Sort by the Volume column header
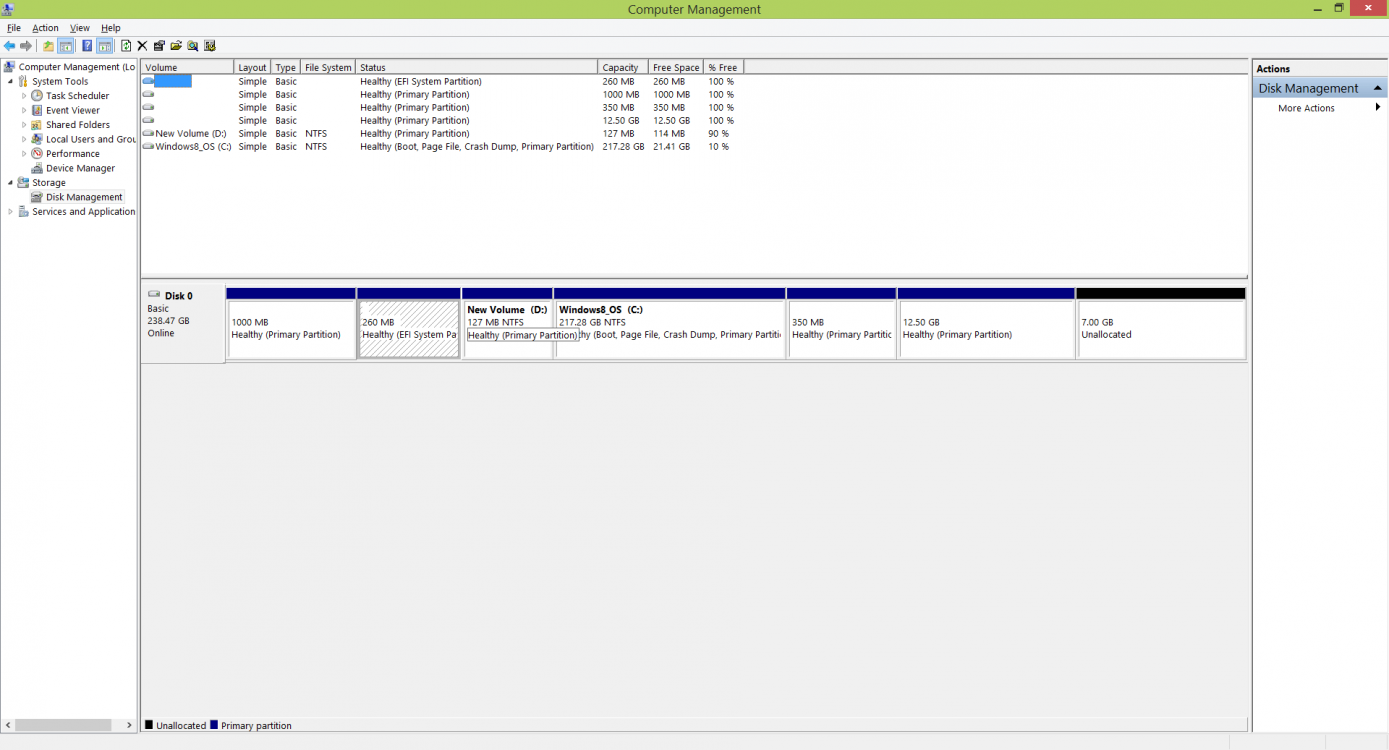 (187, 68)
